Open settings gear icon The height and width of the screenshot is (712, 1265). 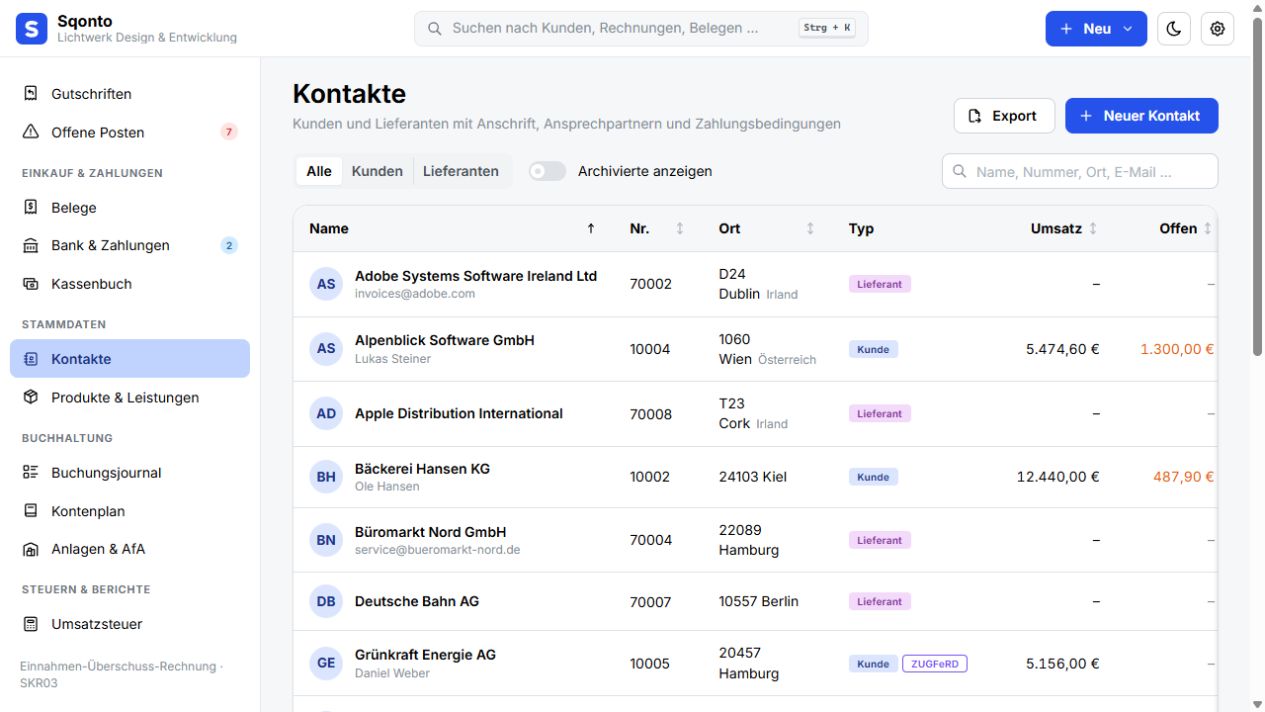coord(1217,29)
